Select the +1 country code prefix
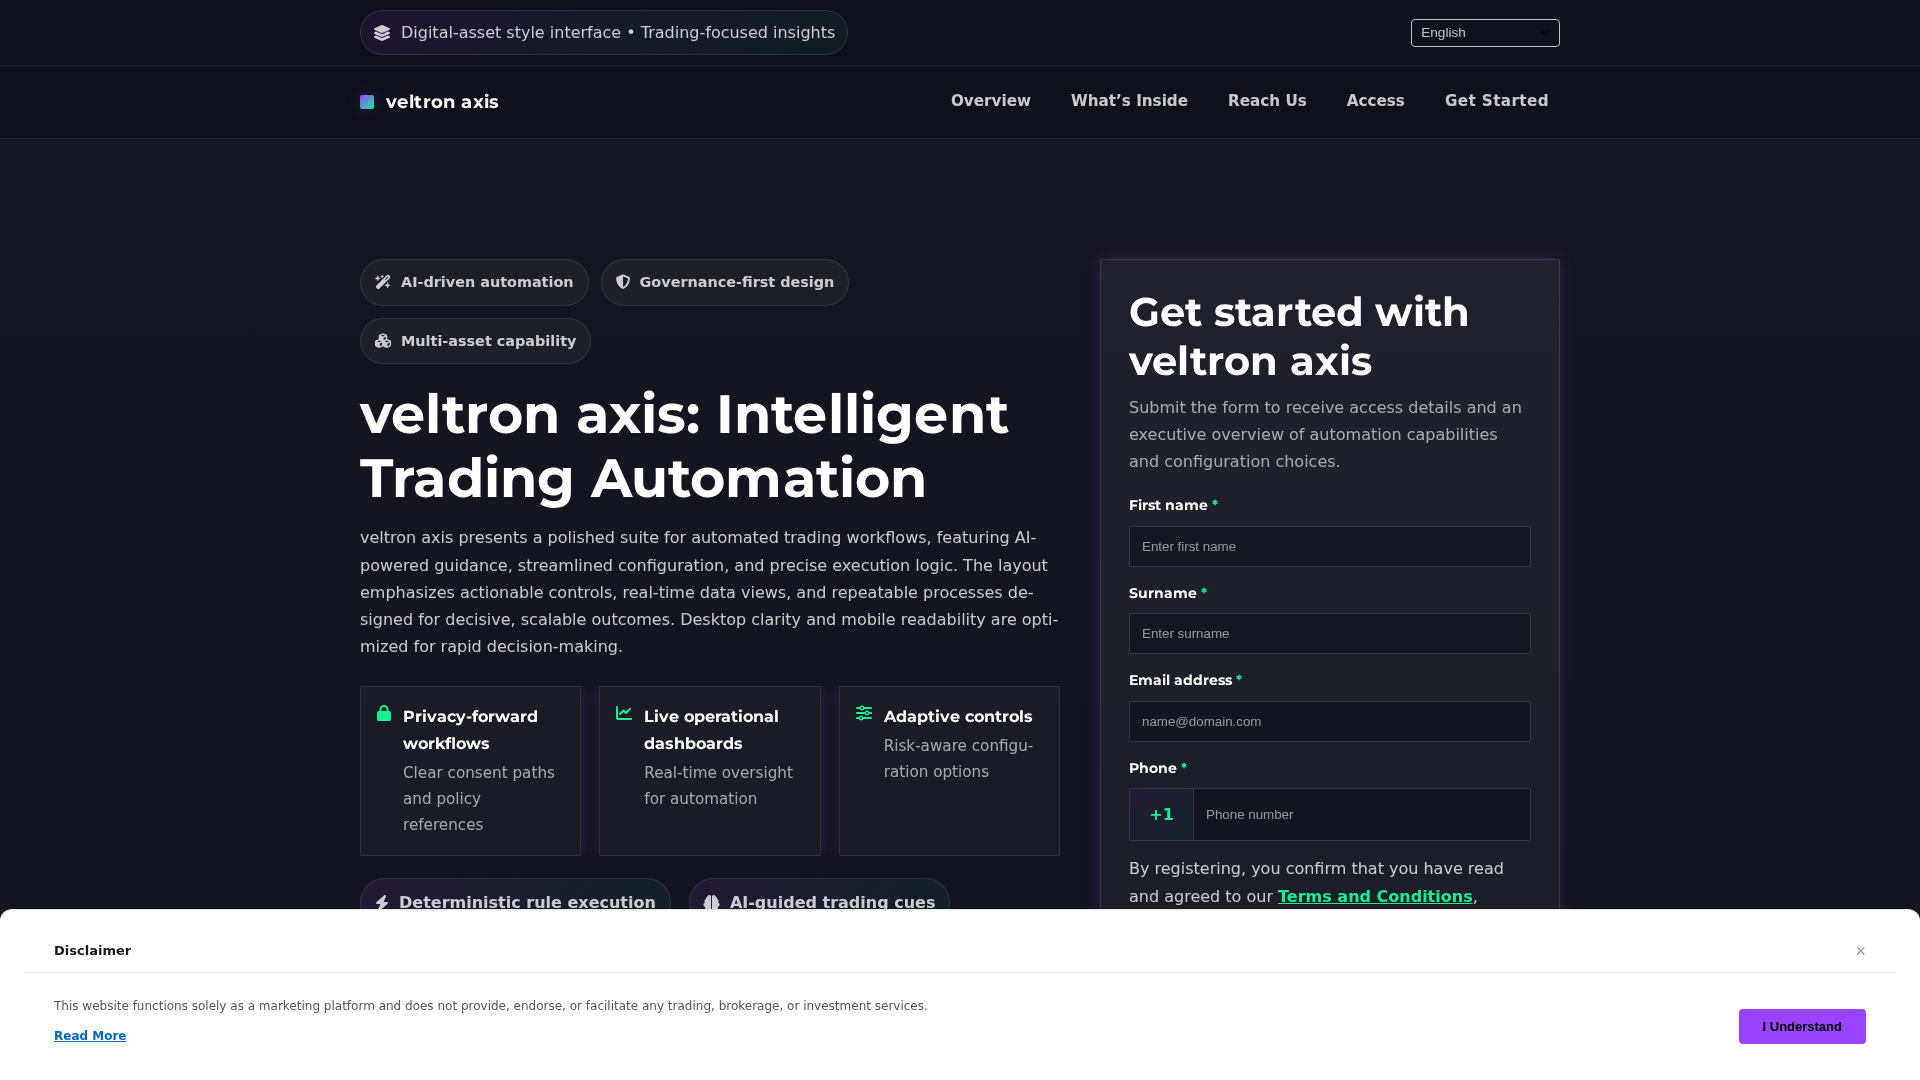 tap(1161, 815)
